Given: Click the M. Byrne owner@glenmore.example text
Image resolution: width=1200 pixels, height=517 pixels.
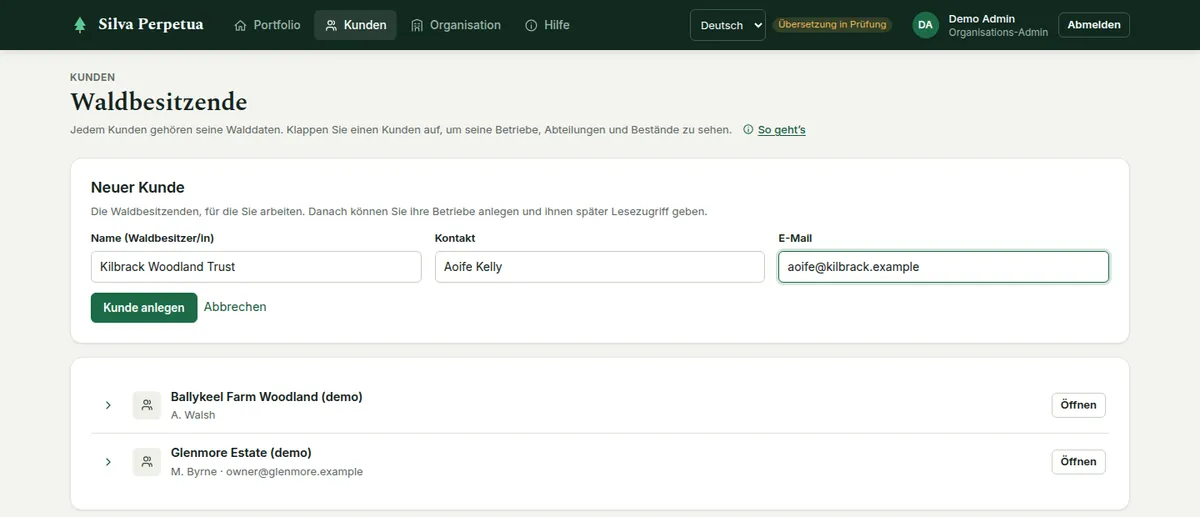Looking at the screenshot, I should pos(267,471).
